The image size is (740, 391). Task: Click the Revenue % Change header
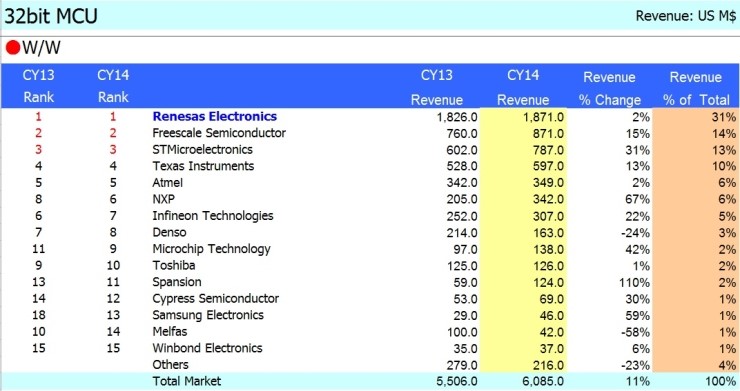(x=609, y=88)
